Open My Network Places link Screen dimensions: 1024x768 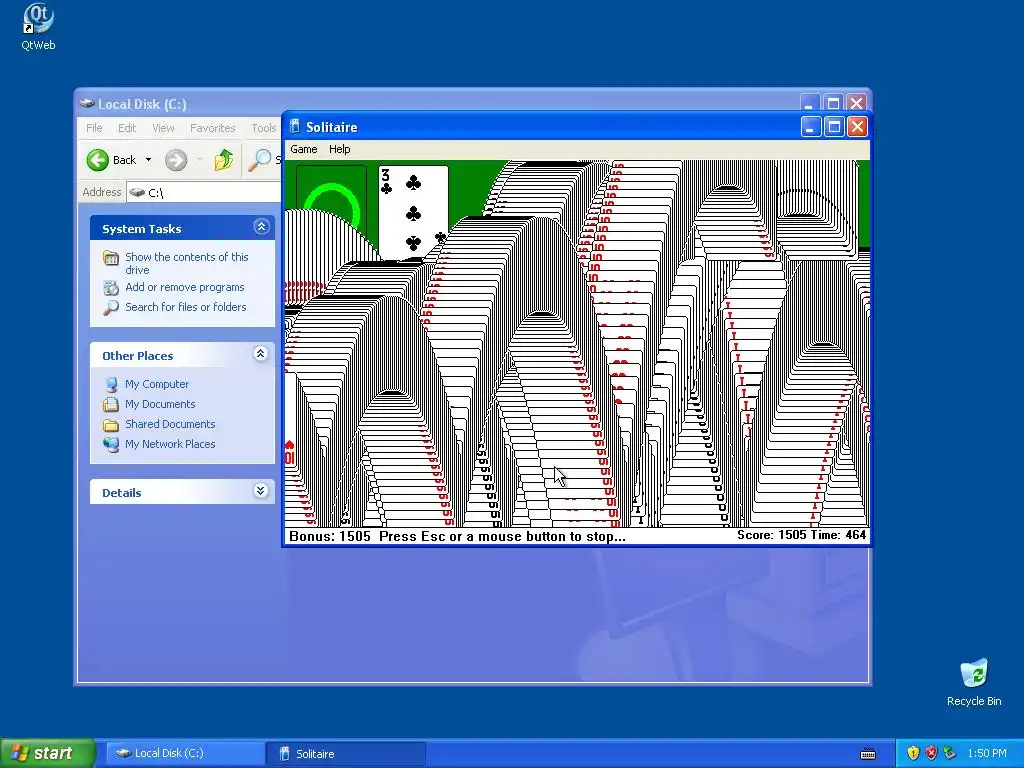coord(170,443)
